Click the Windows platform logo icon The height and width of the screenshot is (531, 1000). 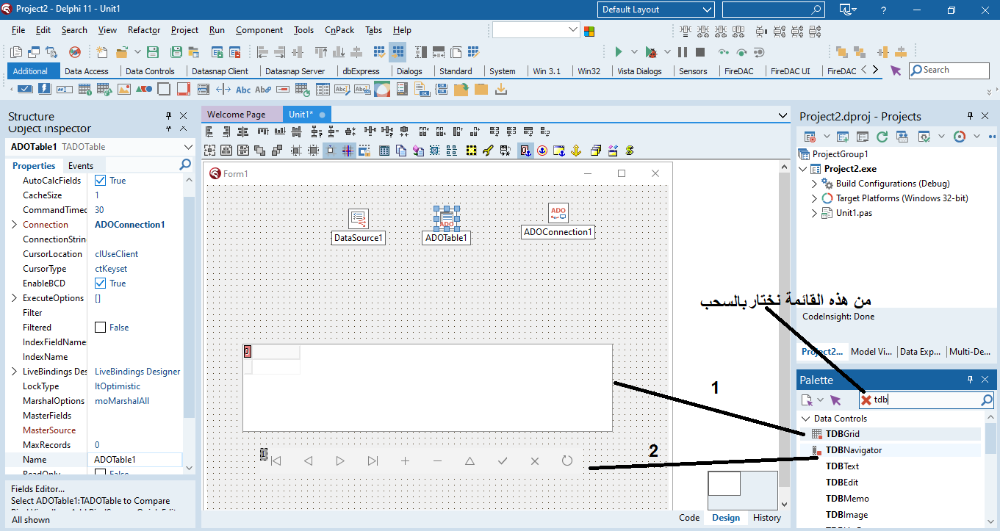pos(589,31)
